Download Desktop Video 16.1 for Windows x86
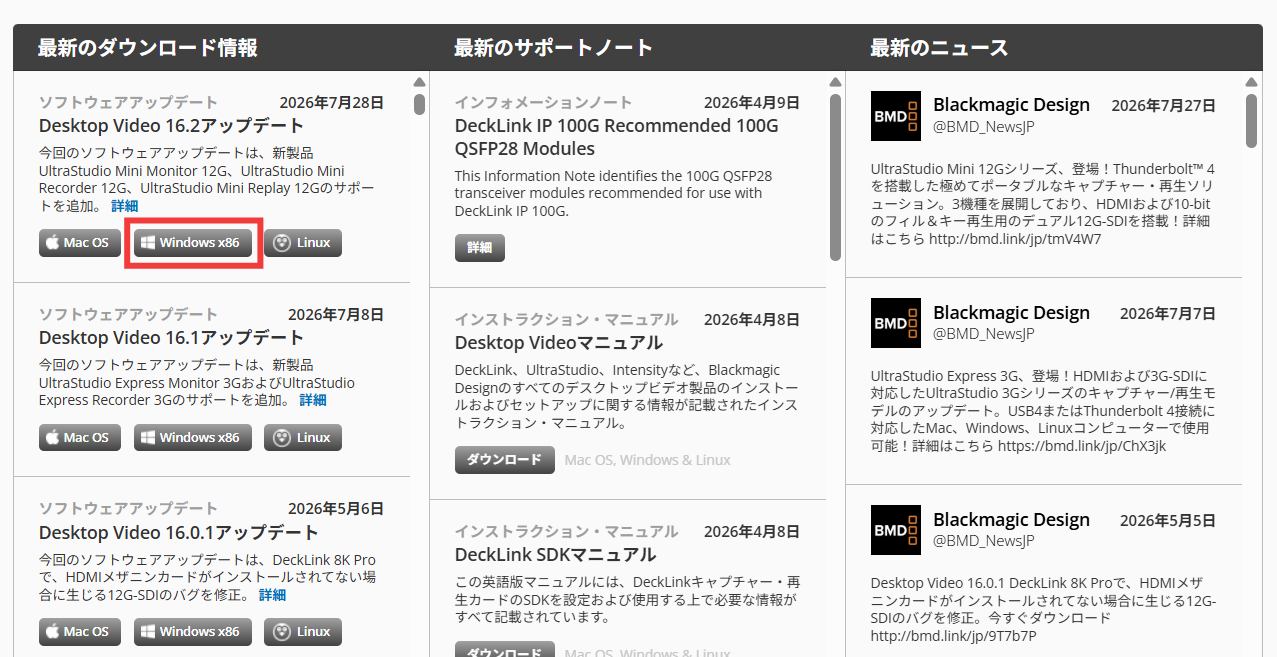 click(x=194, y=438)
